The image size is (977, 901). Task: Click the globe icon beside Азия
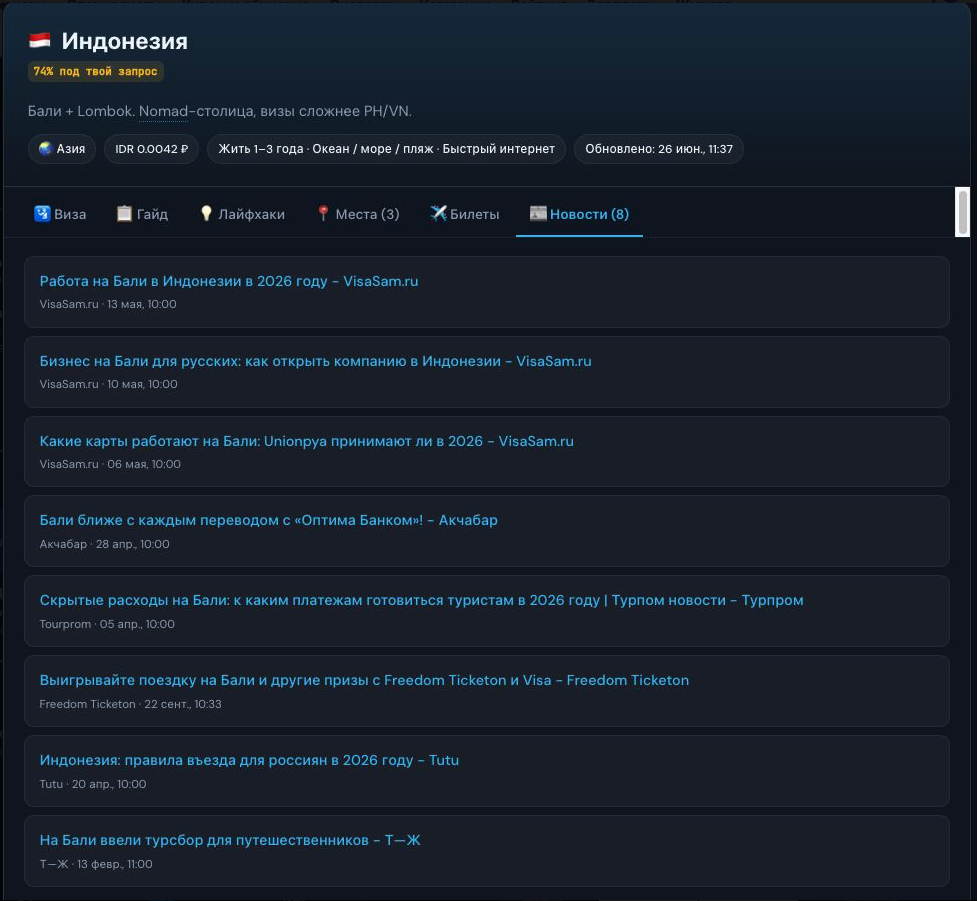(45, 149)
